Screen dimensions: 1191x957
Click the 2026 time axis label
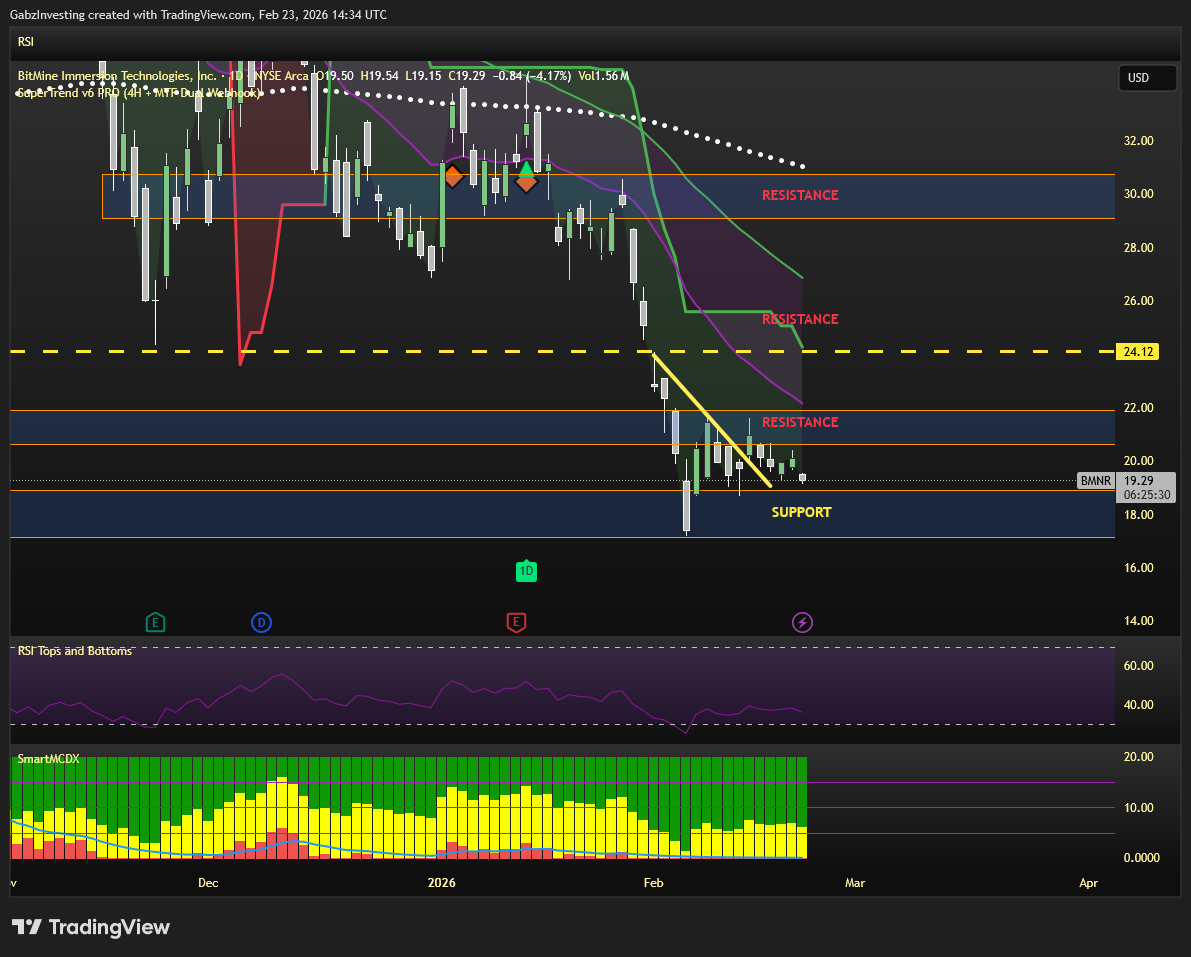click(442, 883)
